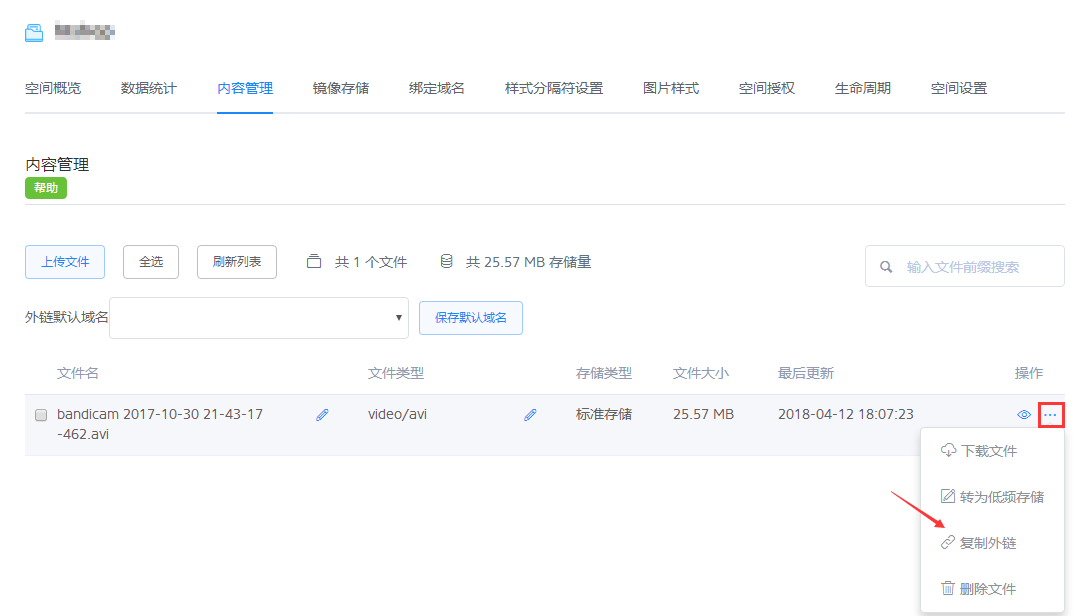Click the 刷新列表 button

pyautogui.click(x=237, y=262)
